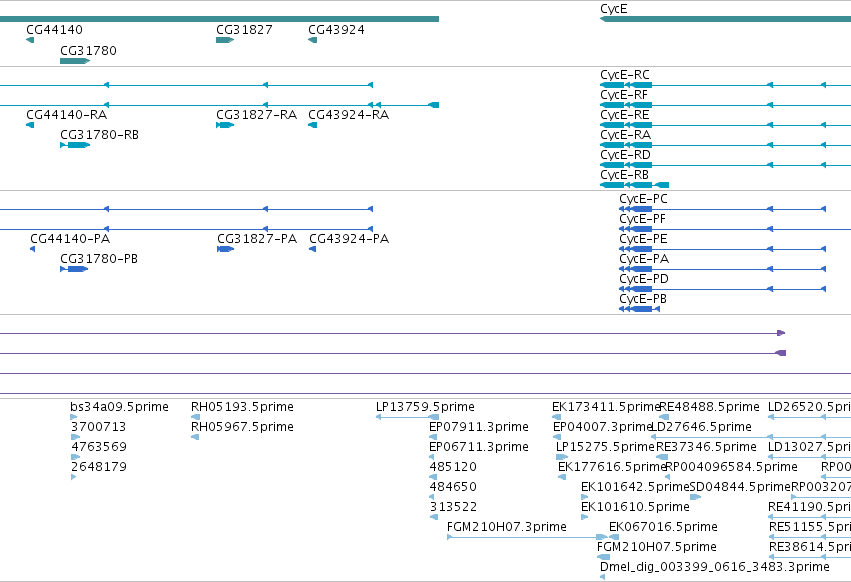Image resolution: width=851 pixels, height=582 pixels.
Task: Select the CycE-PC protein feature
Action: pos(722,209)
